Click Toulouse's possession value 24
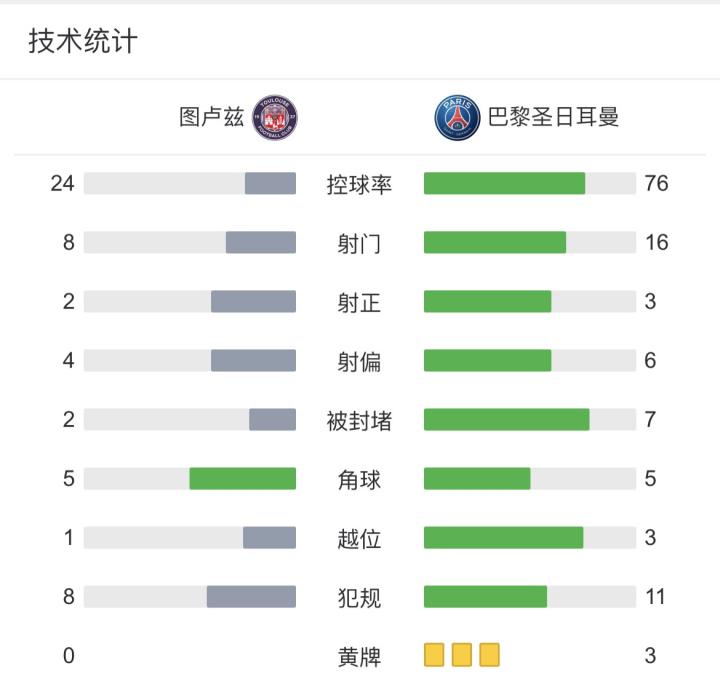The image size is (720, 687). coord(63,184)
